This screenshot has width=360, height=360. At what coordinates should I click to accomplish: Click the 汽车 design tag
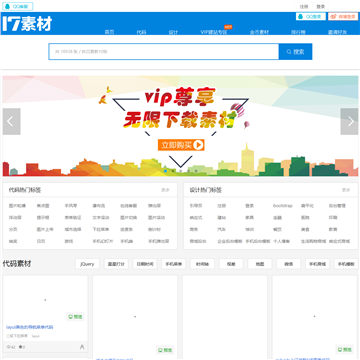pos(222,229)
